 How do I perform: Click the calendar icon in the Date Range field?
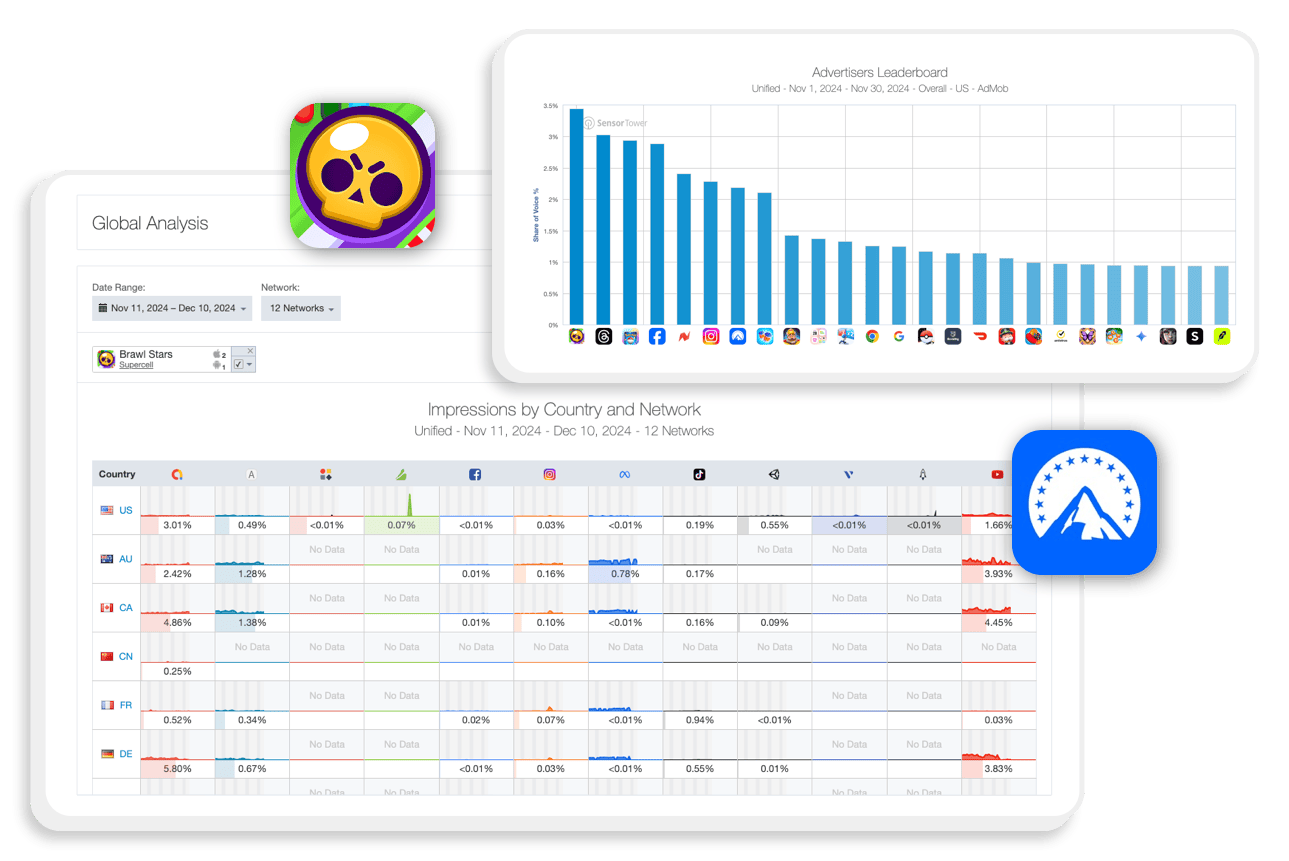click(102, 308)
